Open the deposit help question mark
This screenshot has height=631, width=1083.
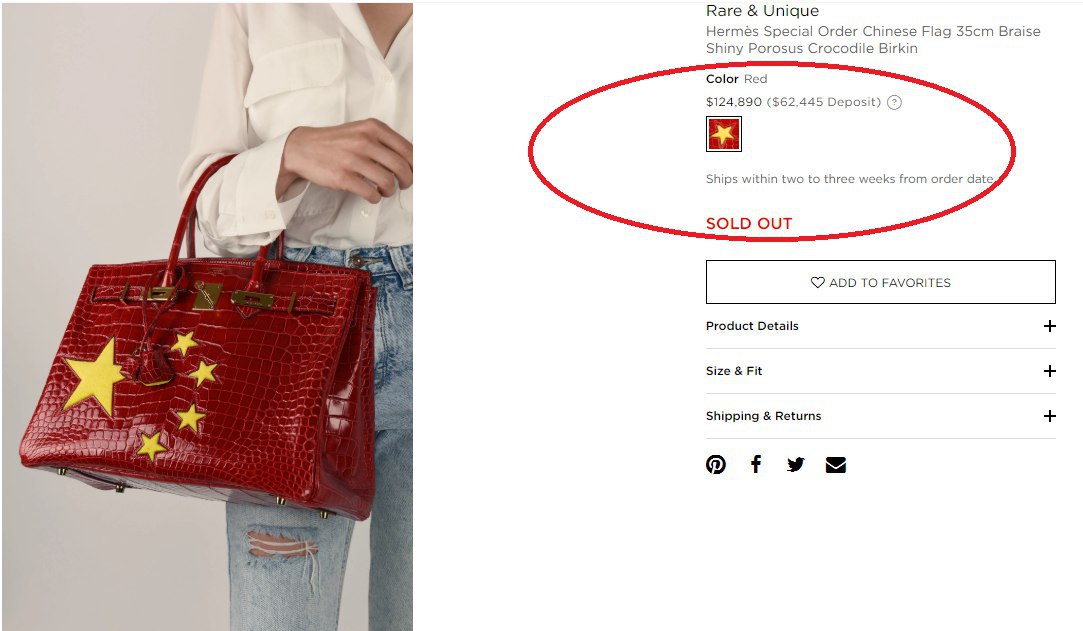(894, 102)
